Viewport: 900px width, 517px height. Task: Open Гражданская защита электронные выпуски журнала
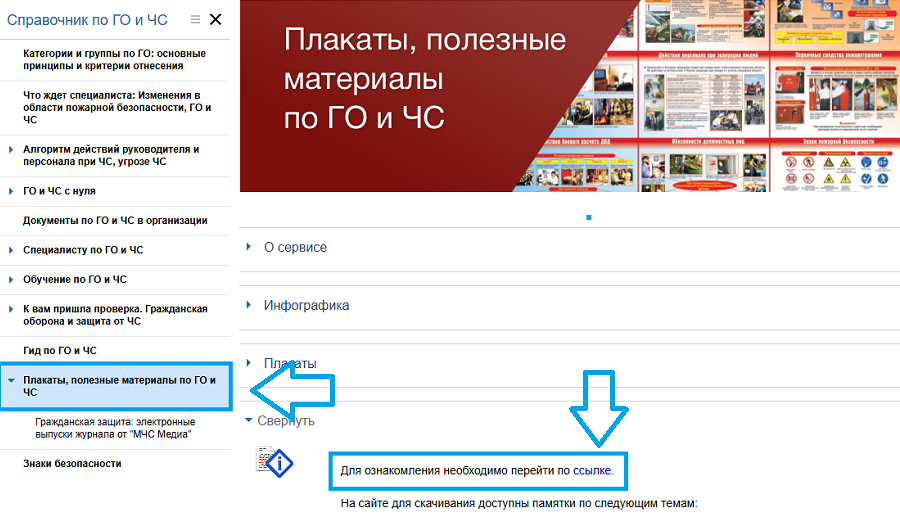click(112, 428)
